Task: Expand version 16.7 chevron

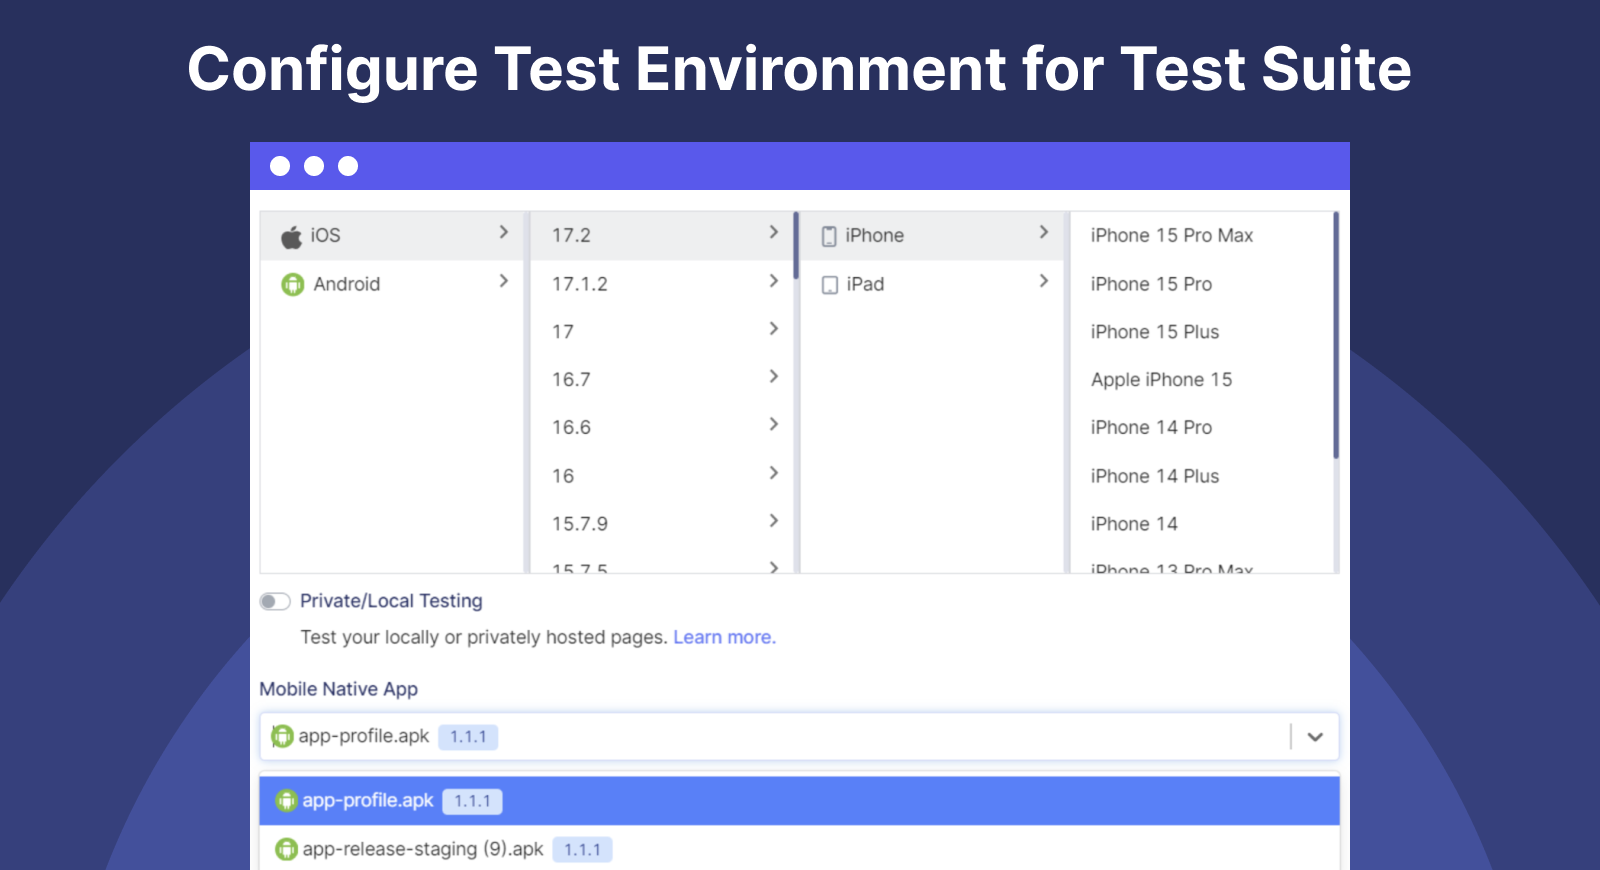Action: (774, 376)
